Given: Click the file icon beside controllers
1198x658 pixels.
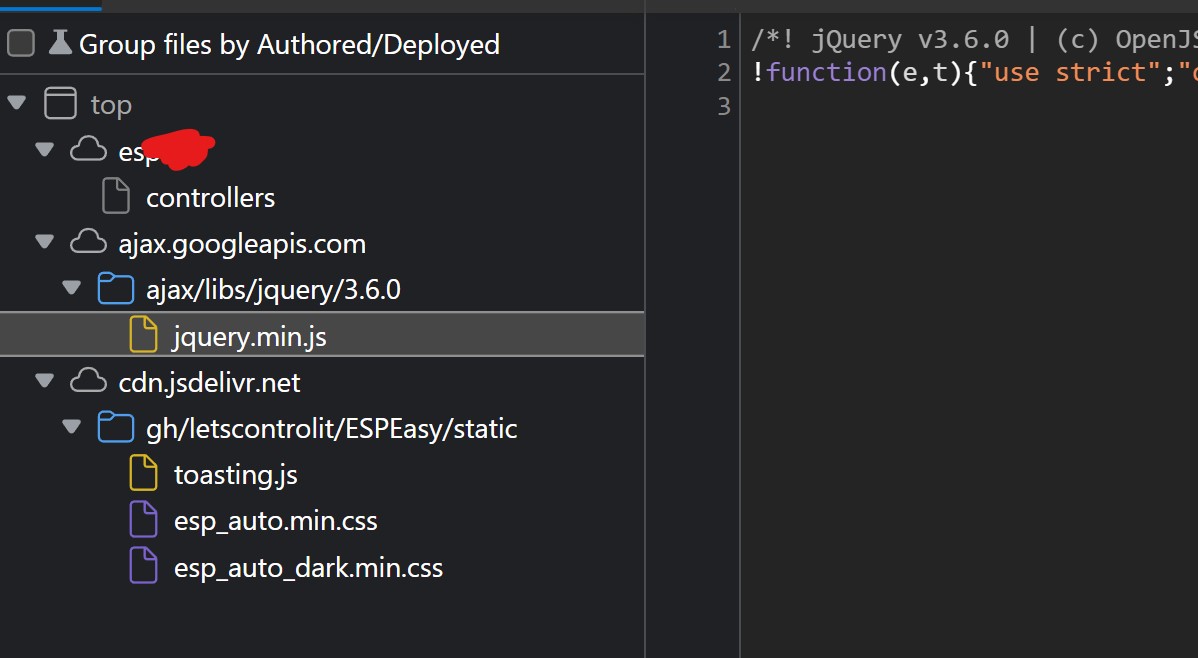Looking at the screenshot, I should (x=115, y=195).
